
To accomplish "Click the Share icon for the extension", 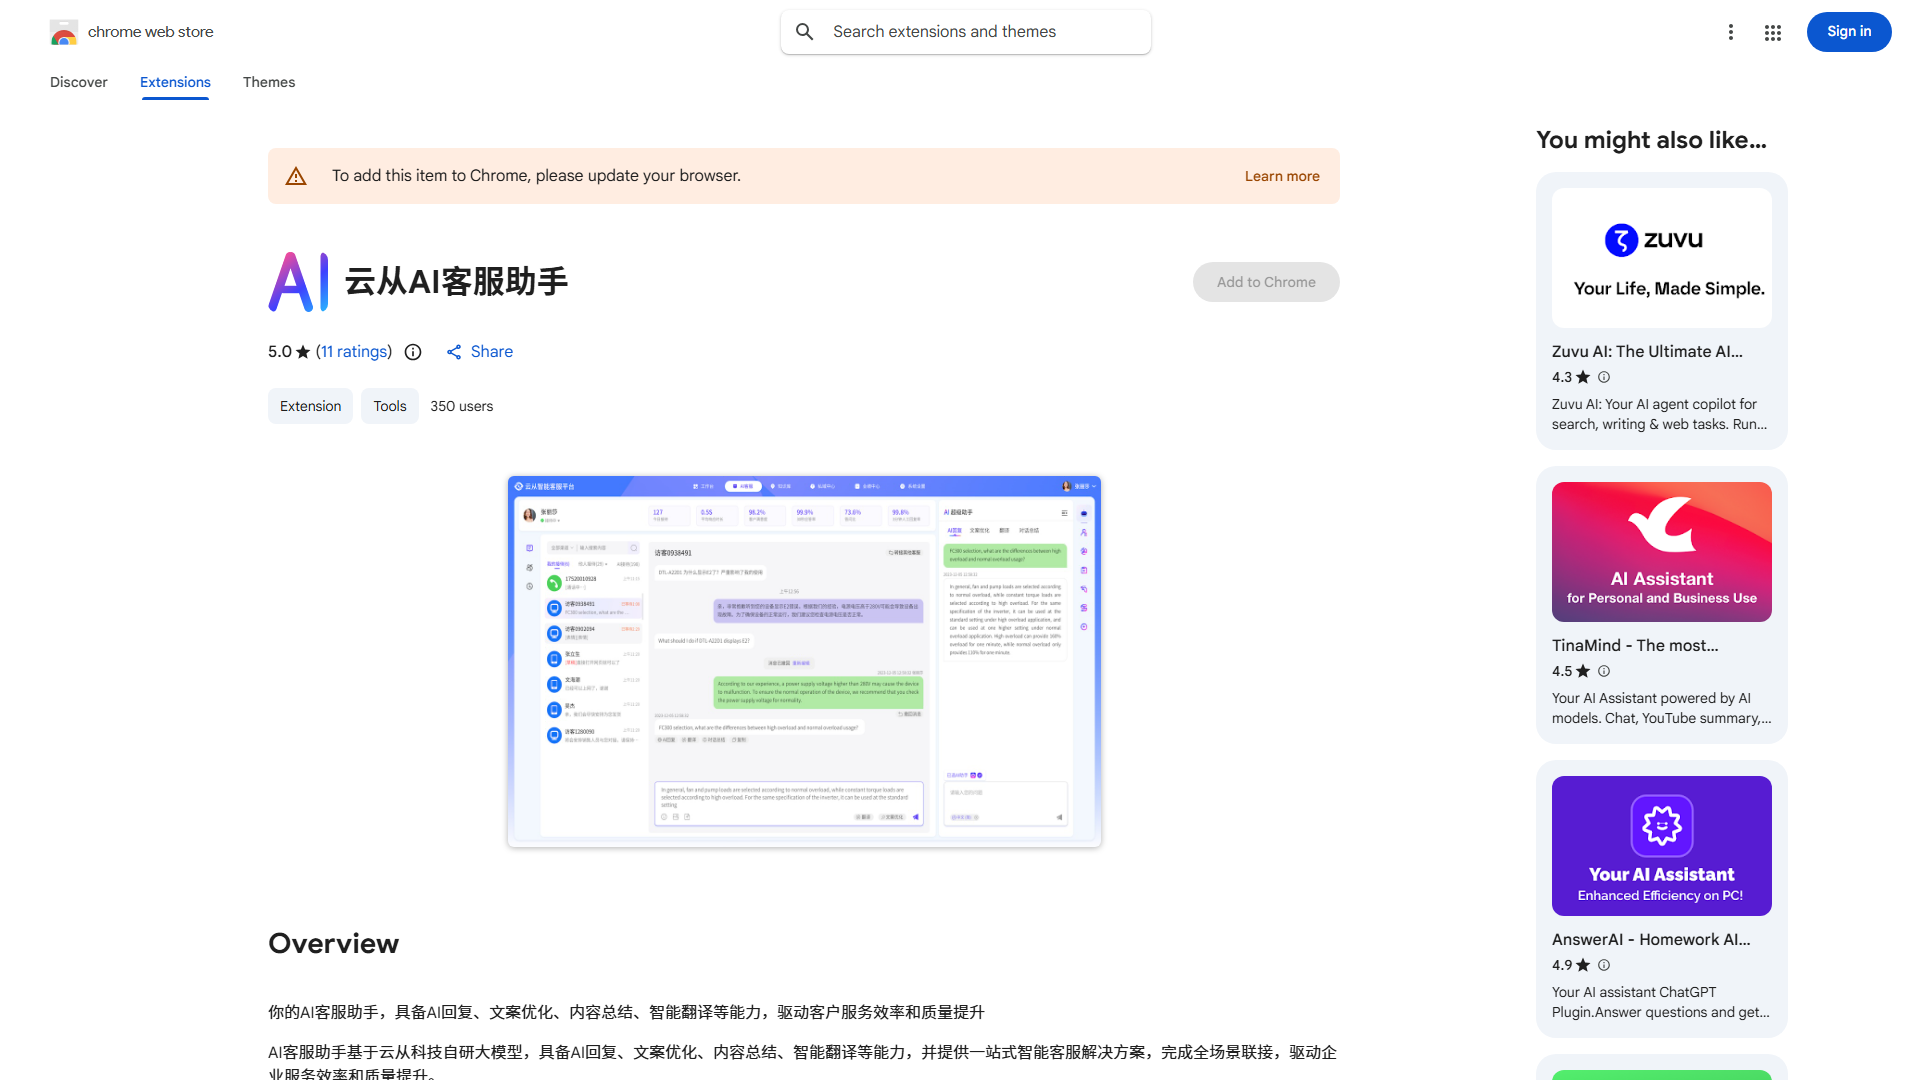I will pos(455,352).
